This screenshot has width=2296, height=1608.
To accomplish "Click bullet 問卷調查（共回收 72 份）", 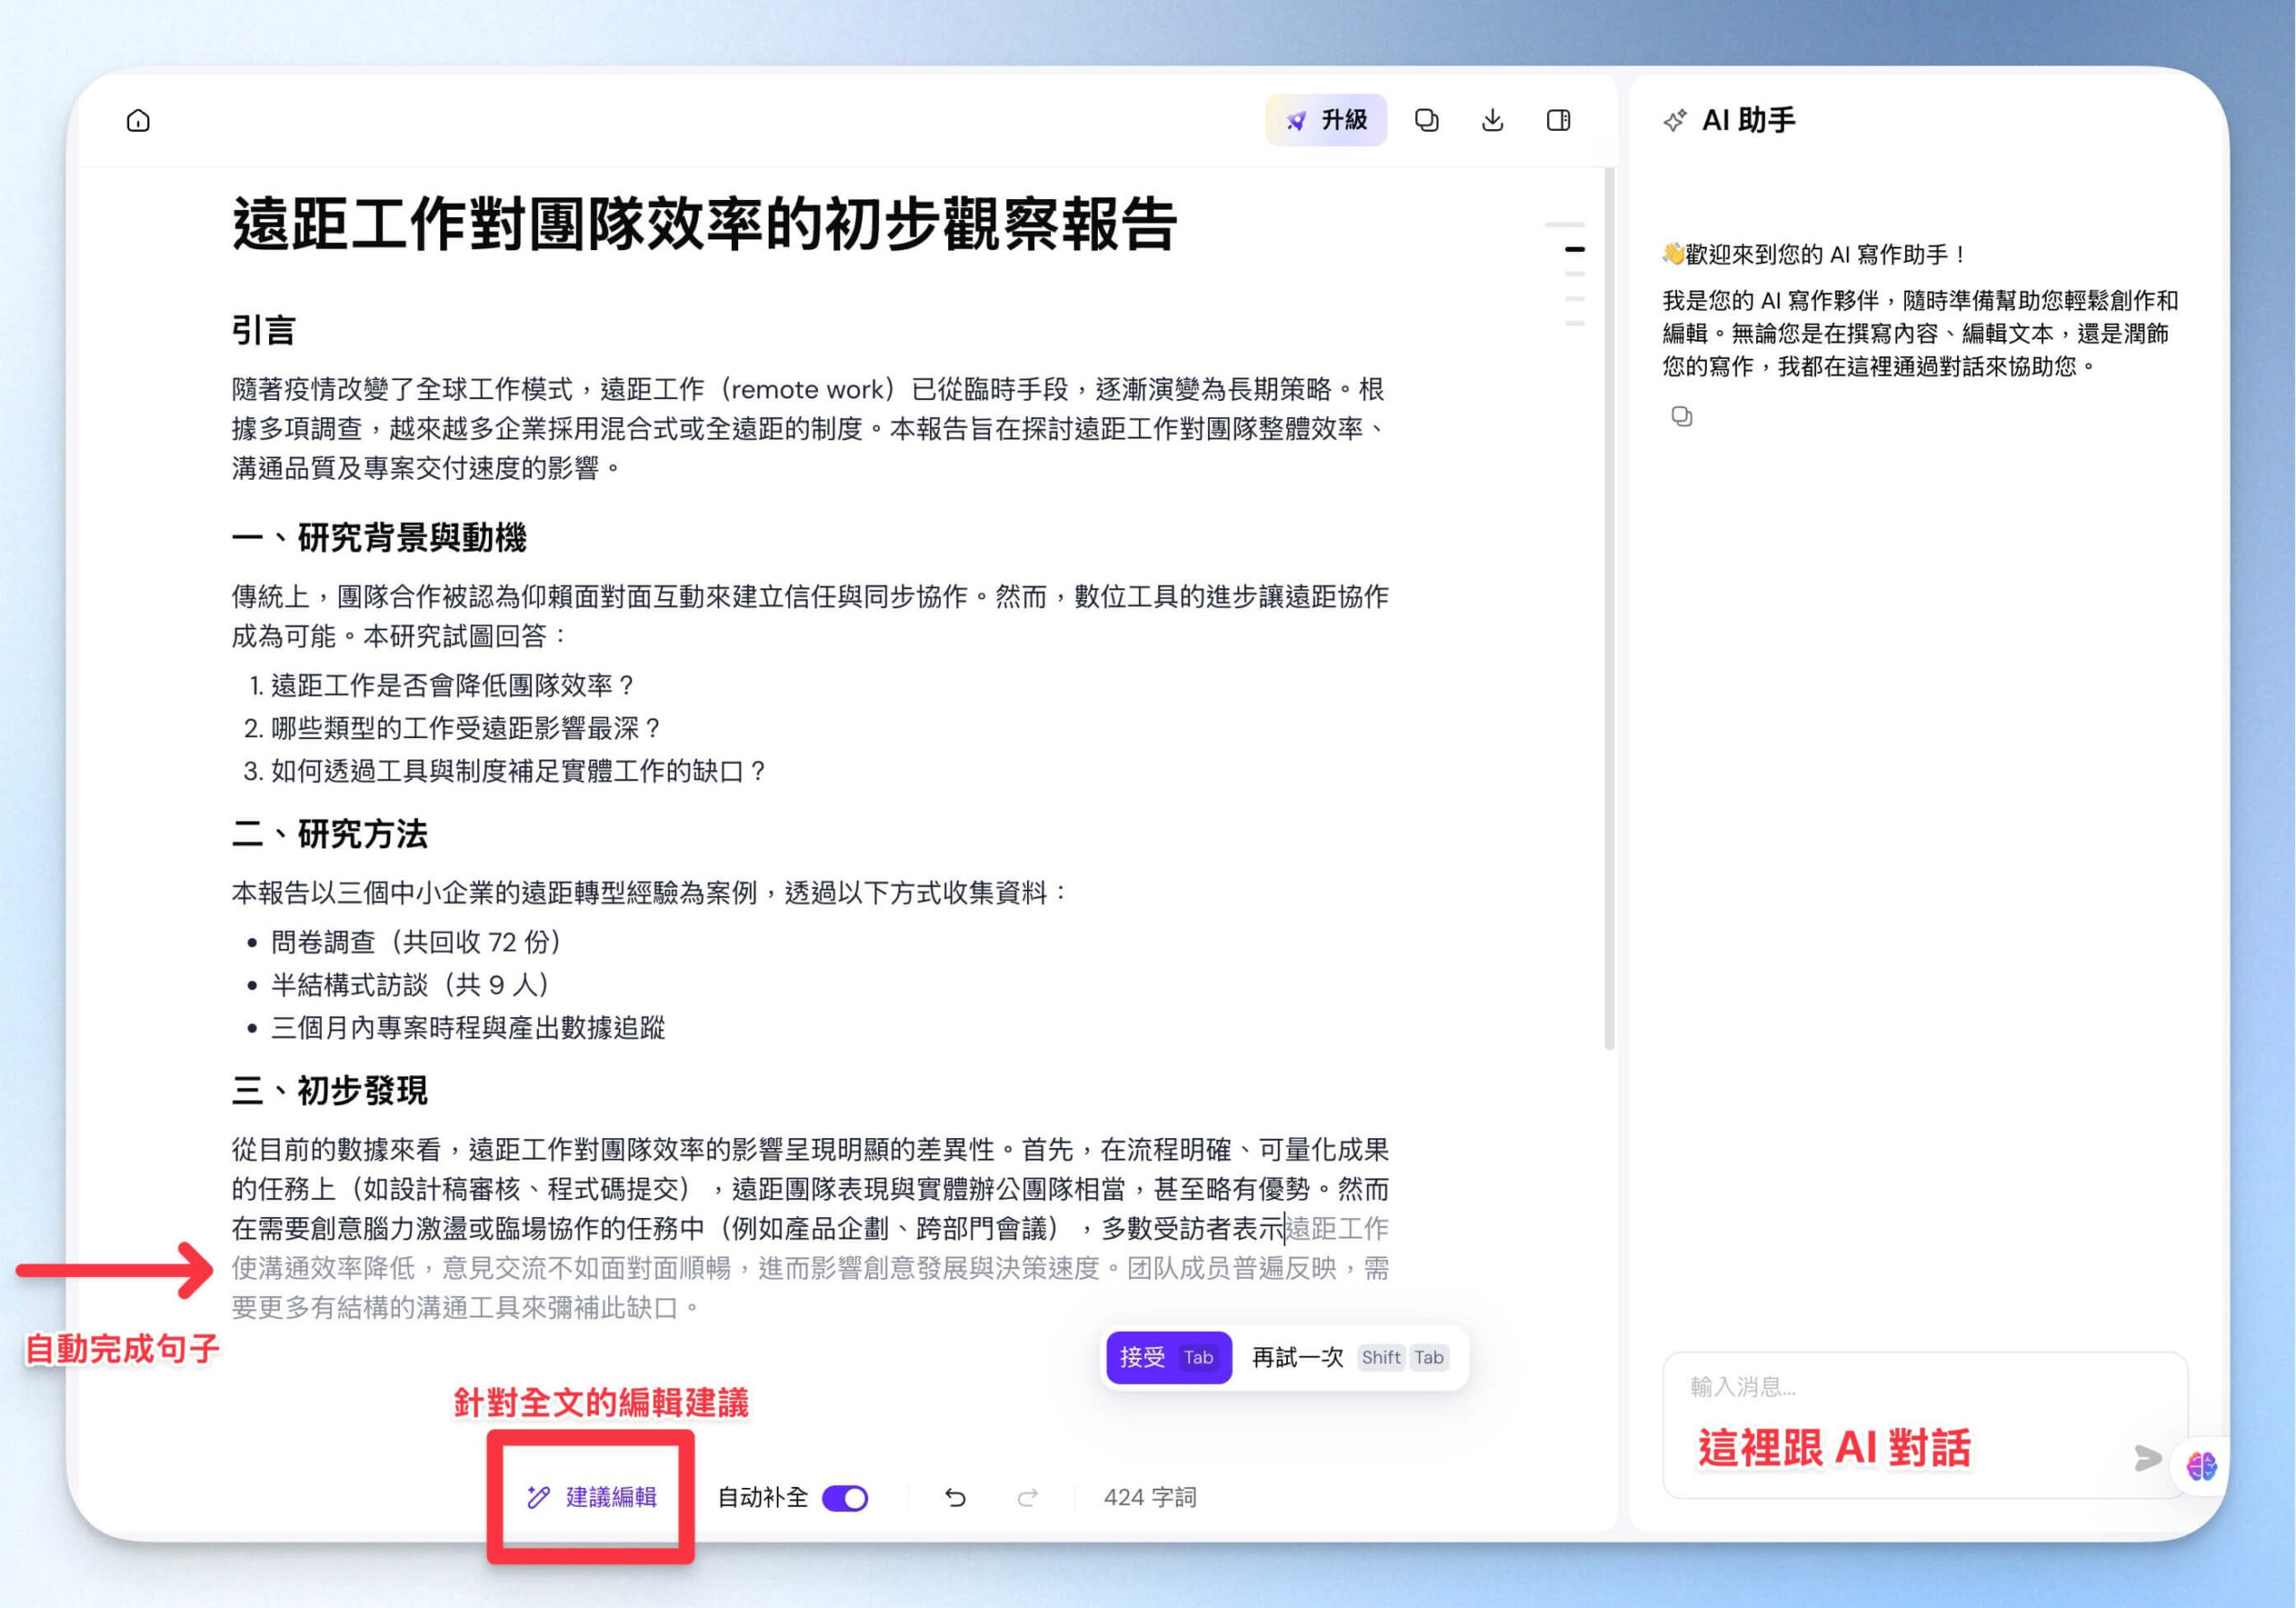I will click(x=416, y=942).
